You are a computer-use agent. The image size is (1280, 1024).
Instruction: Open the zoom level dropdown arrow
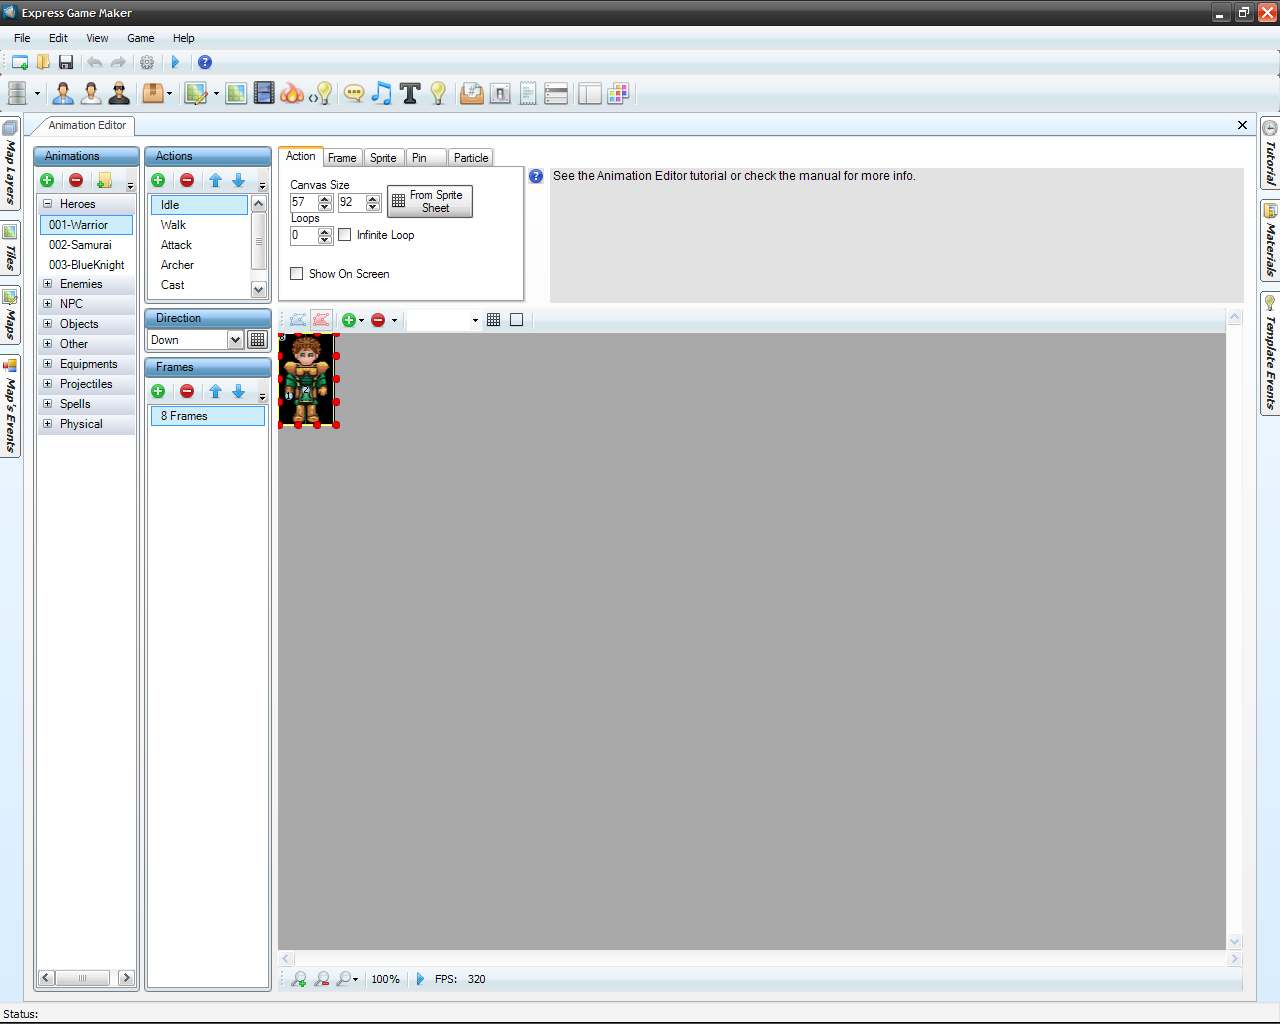[x=356, y=980]
